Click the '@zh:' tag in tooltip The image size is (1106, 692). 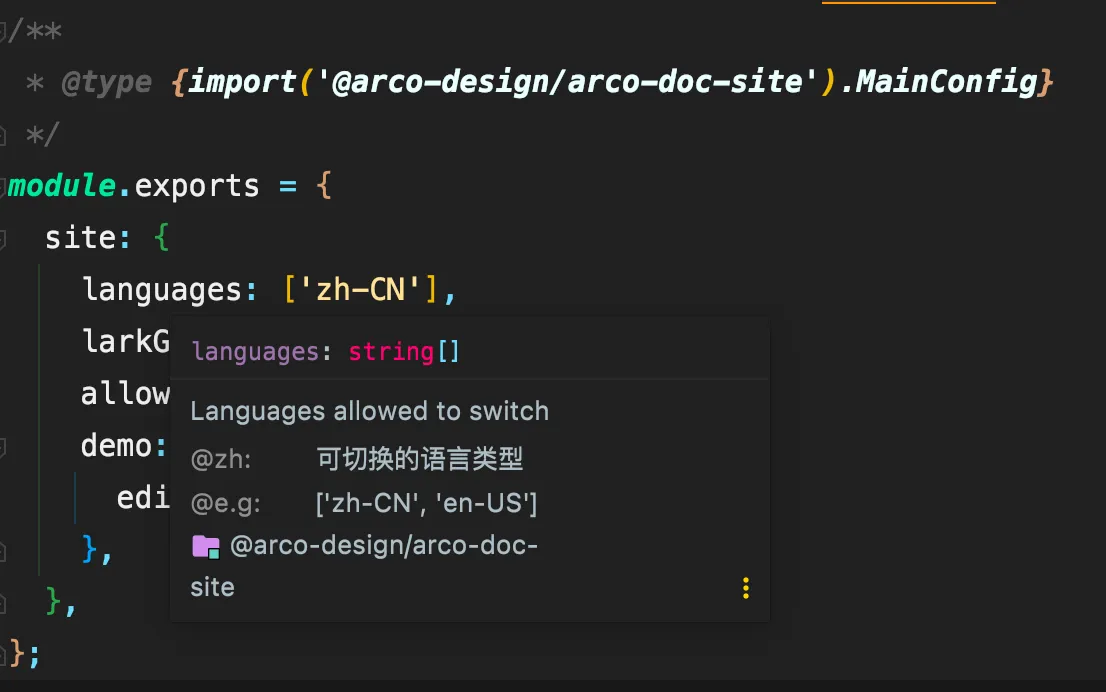click(x=221, y=460)
